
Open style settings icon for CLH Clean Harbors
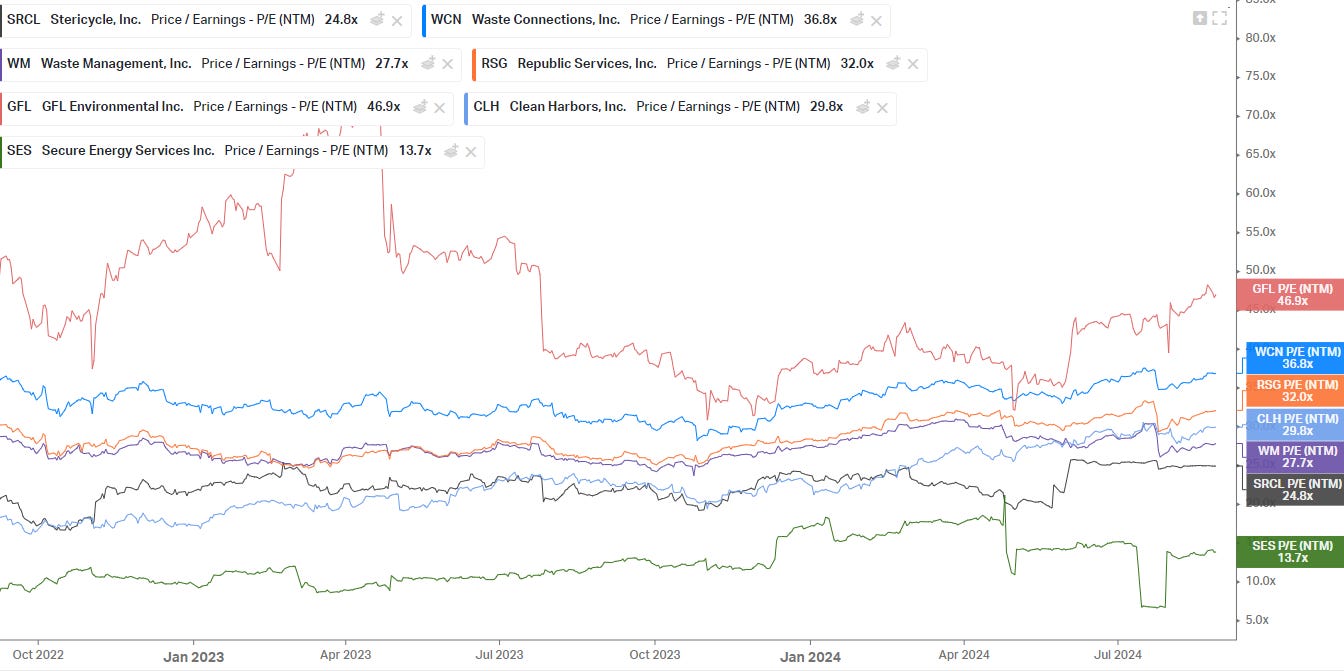pyautogui.click(x=862, y=106)
